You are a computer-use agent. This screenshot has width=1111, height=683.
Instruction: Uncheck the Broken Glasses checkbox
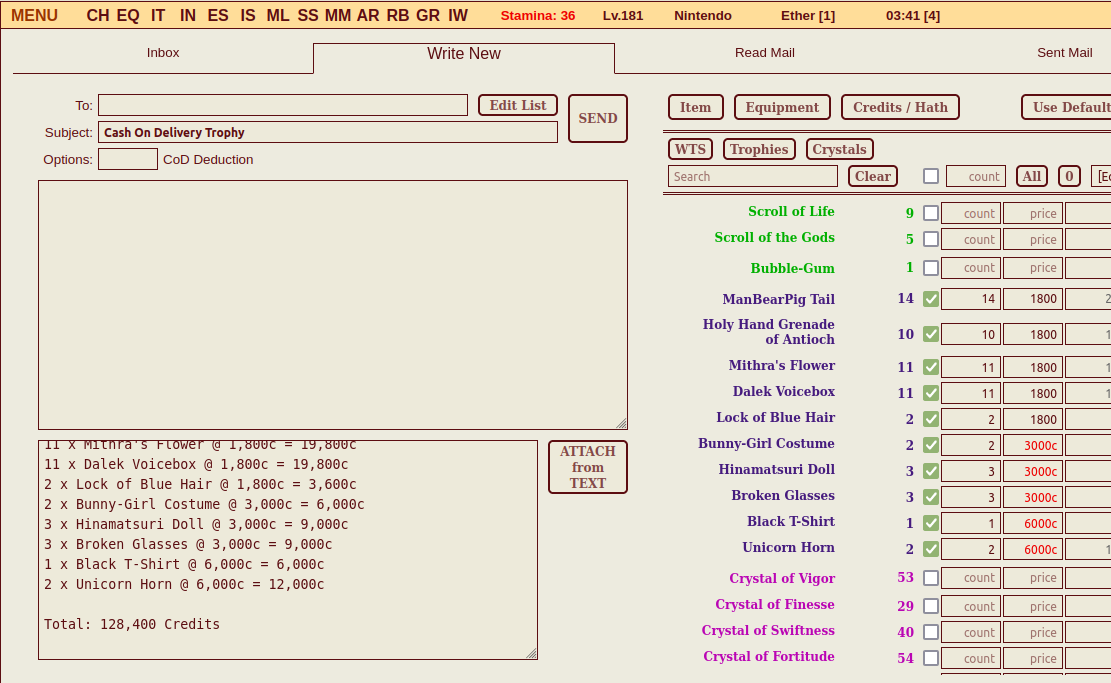[x=931, y=497]
